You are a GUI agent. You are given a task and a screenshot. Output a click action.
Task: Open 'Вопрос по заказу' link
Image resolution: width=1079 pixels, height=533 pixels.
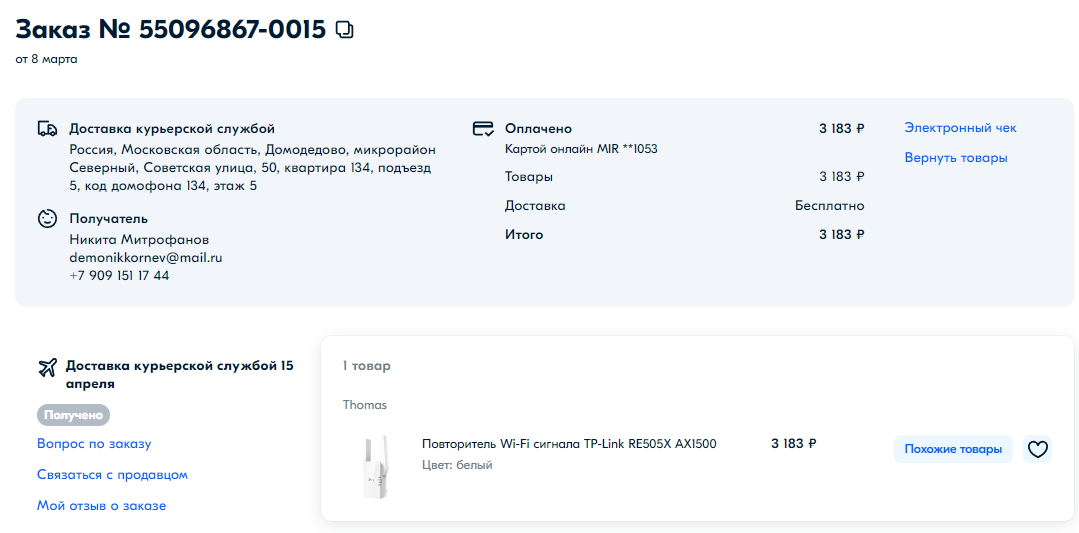tap(94, 443)
